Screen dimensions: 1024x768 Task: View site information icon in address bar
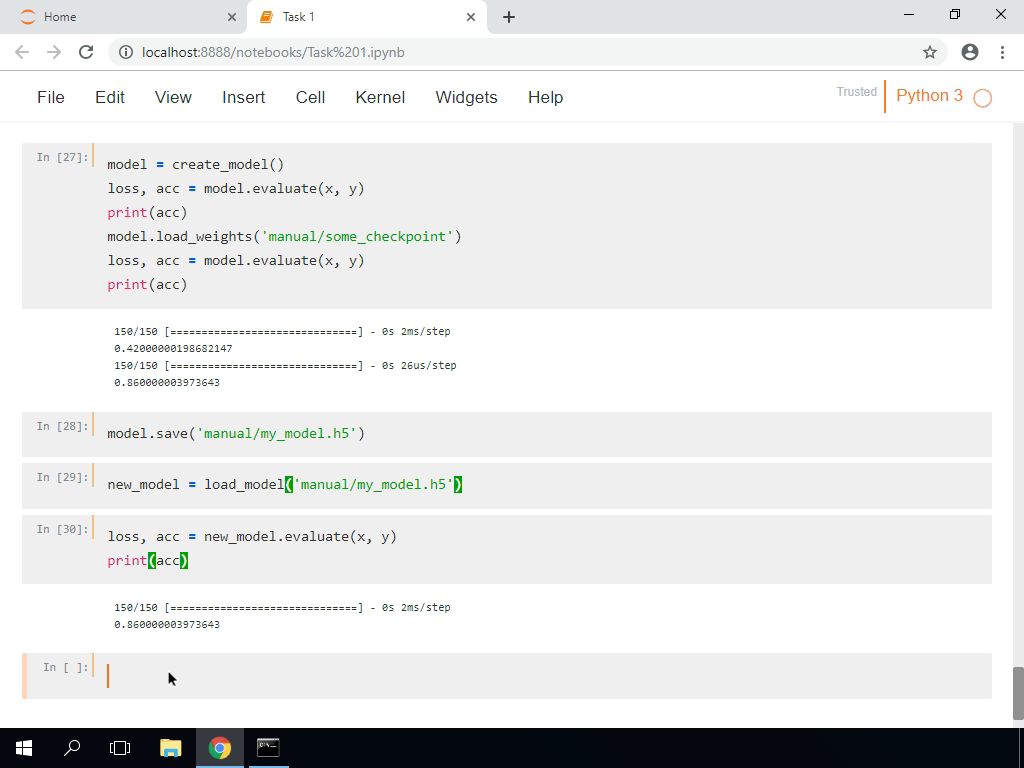[126, 52]
